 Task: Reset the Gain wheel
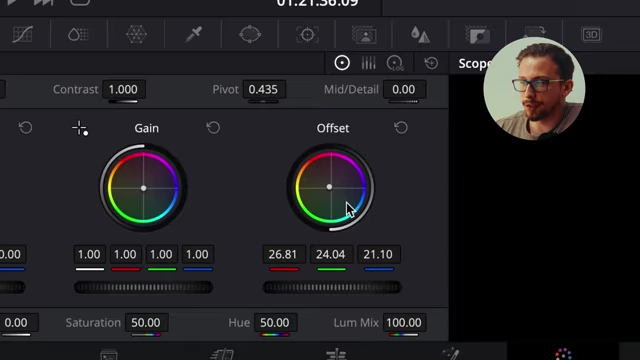pos(213,128)
